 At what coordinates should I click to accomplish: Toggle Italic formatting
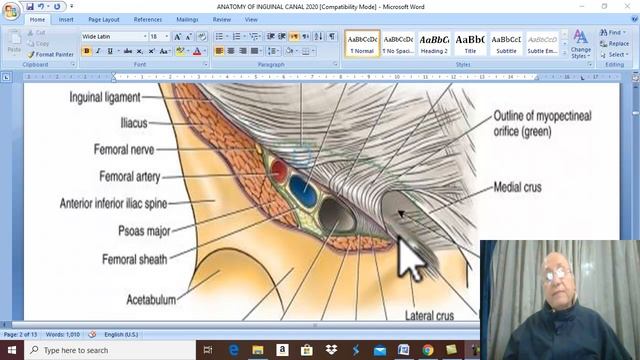pyautogui.click(x=98, y=51)
